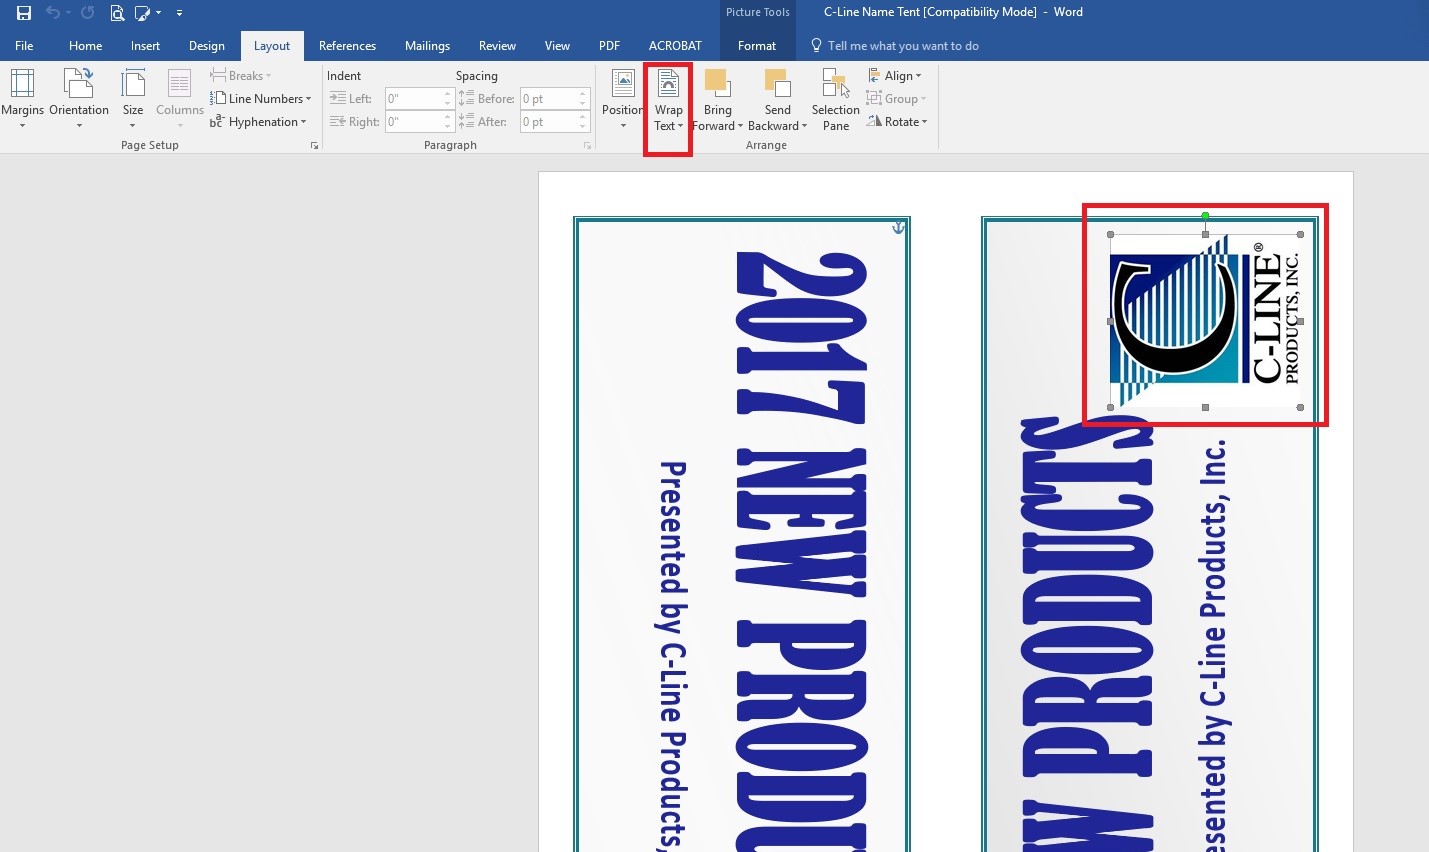Image resolution: width=1429 pixels, height=852 pixels.
Task: Click the 'Presented by C-Line Products' left text
Action: 673,656
